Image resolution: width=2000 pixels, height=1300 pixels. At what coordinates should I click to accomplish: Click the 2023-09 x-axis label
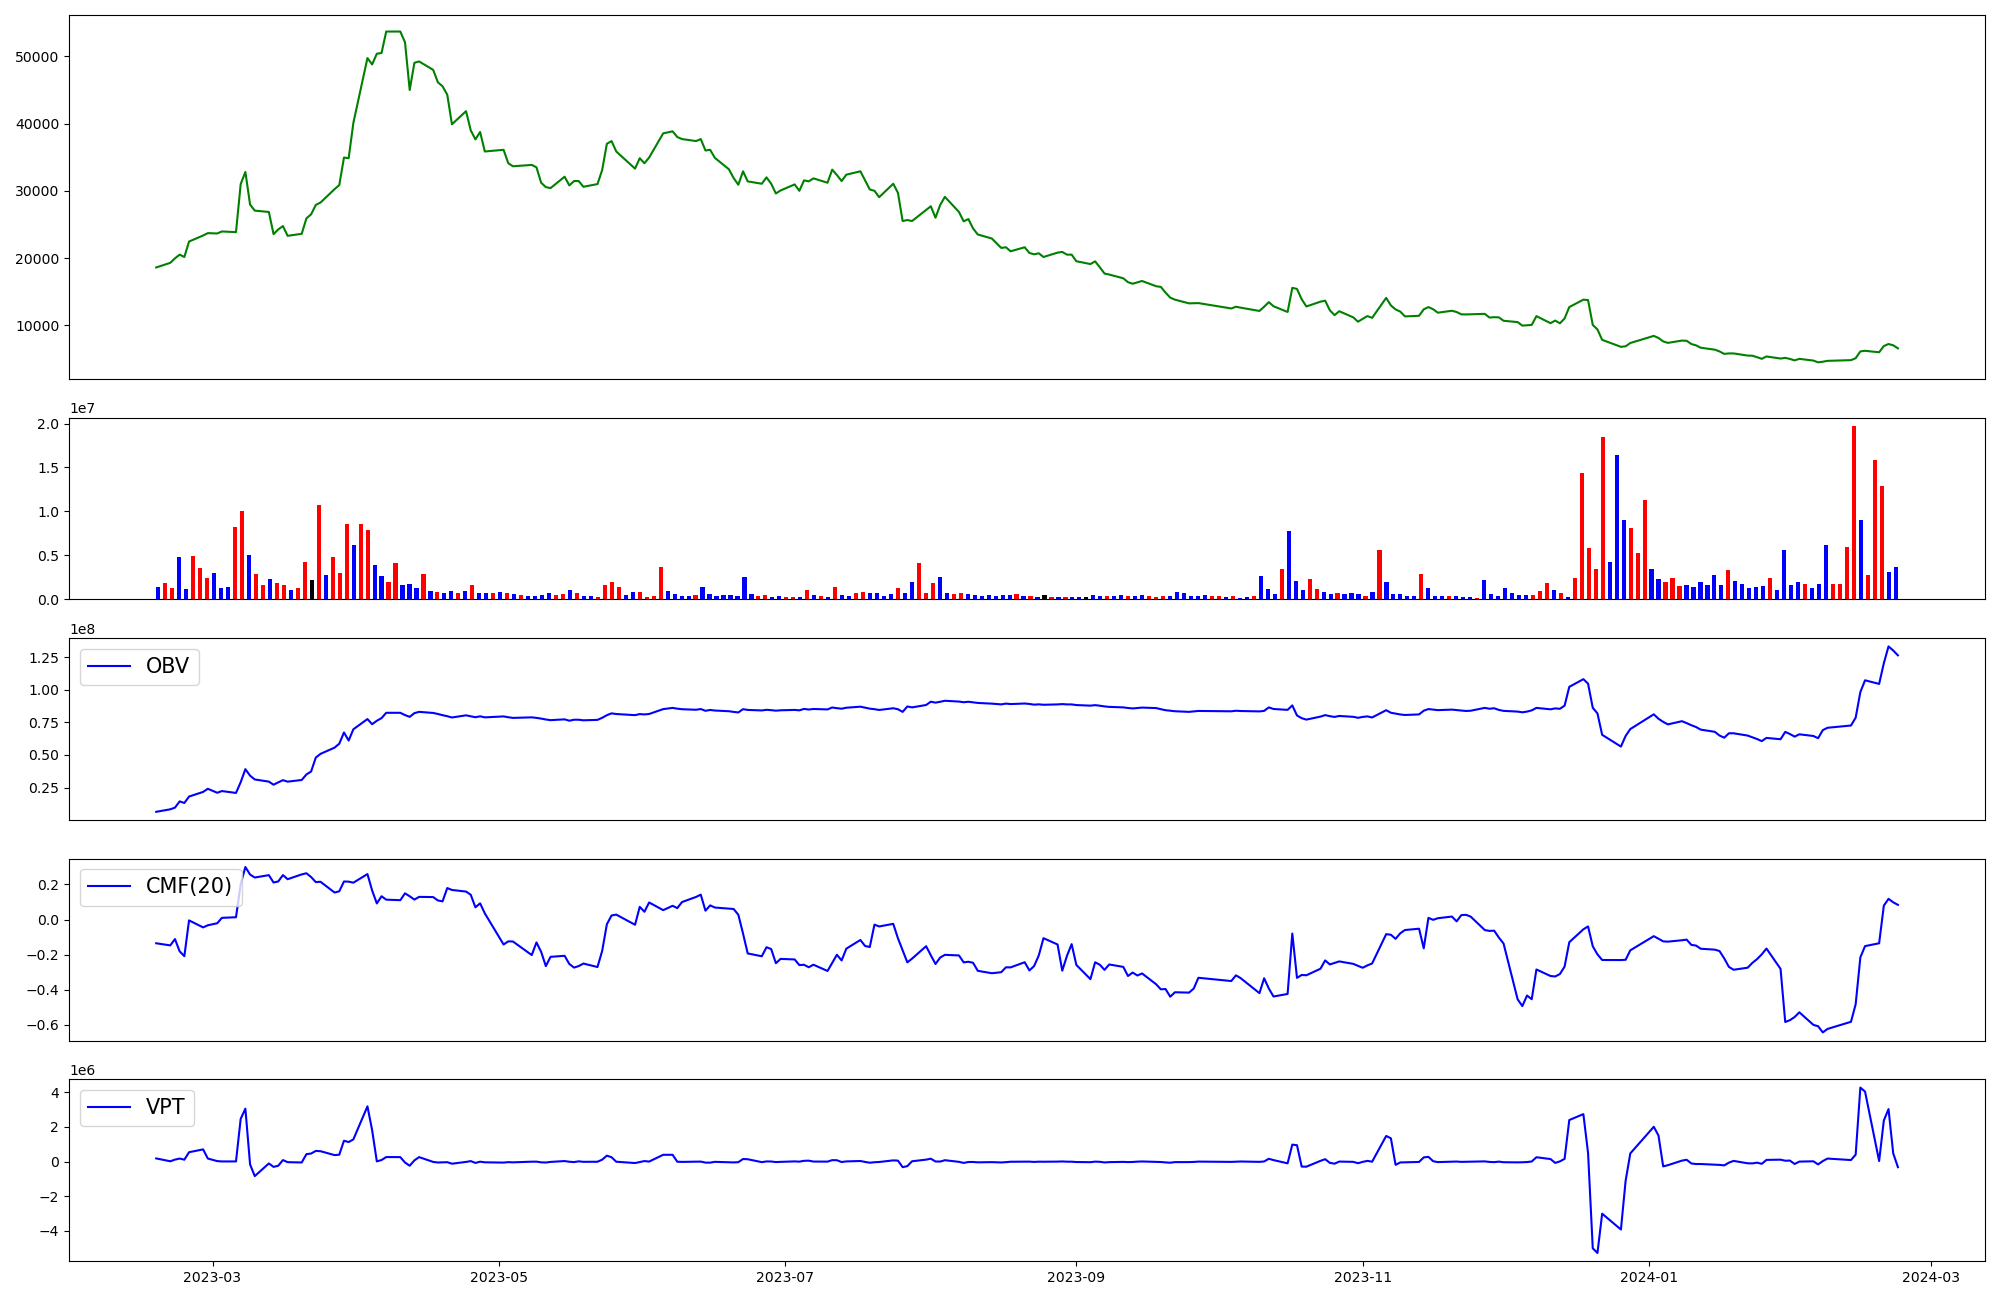click(1076, 1277)
